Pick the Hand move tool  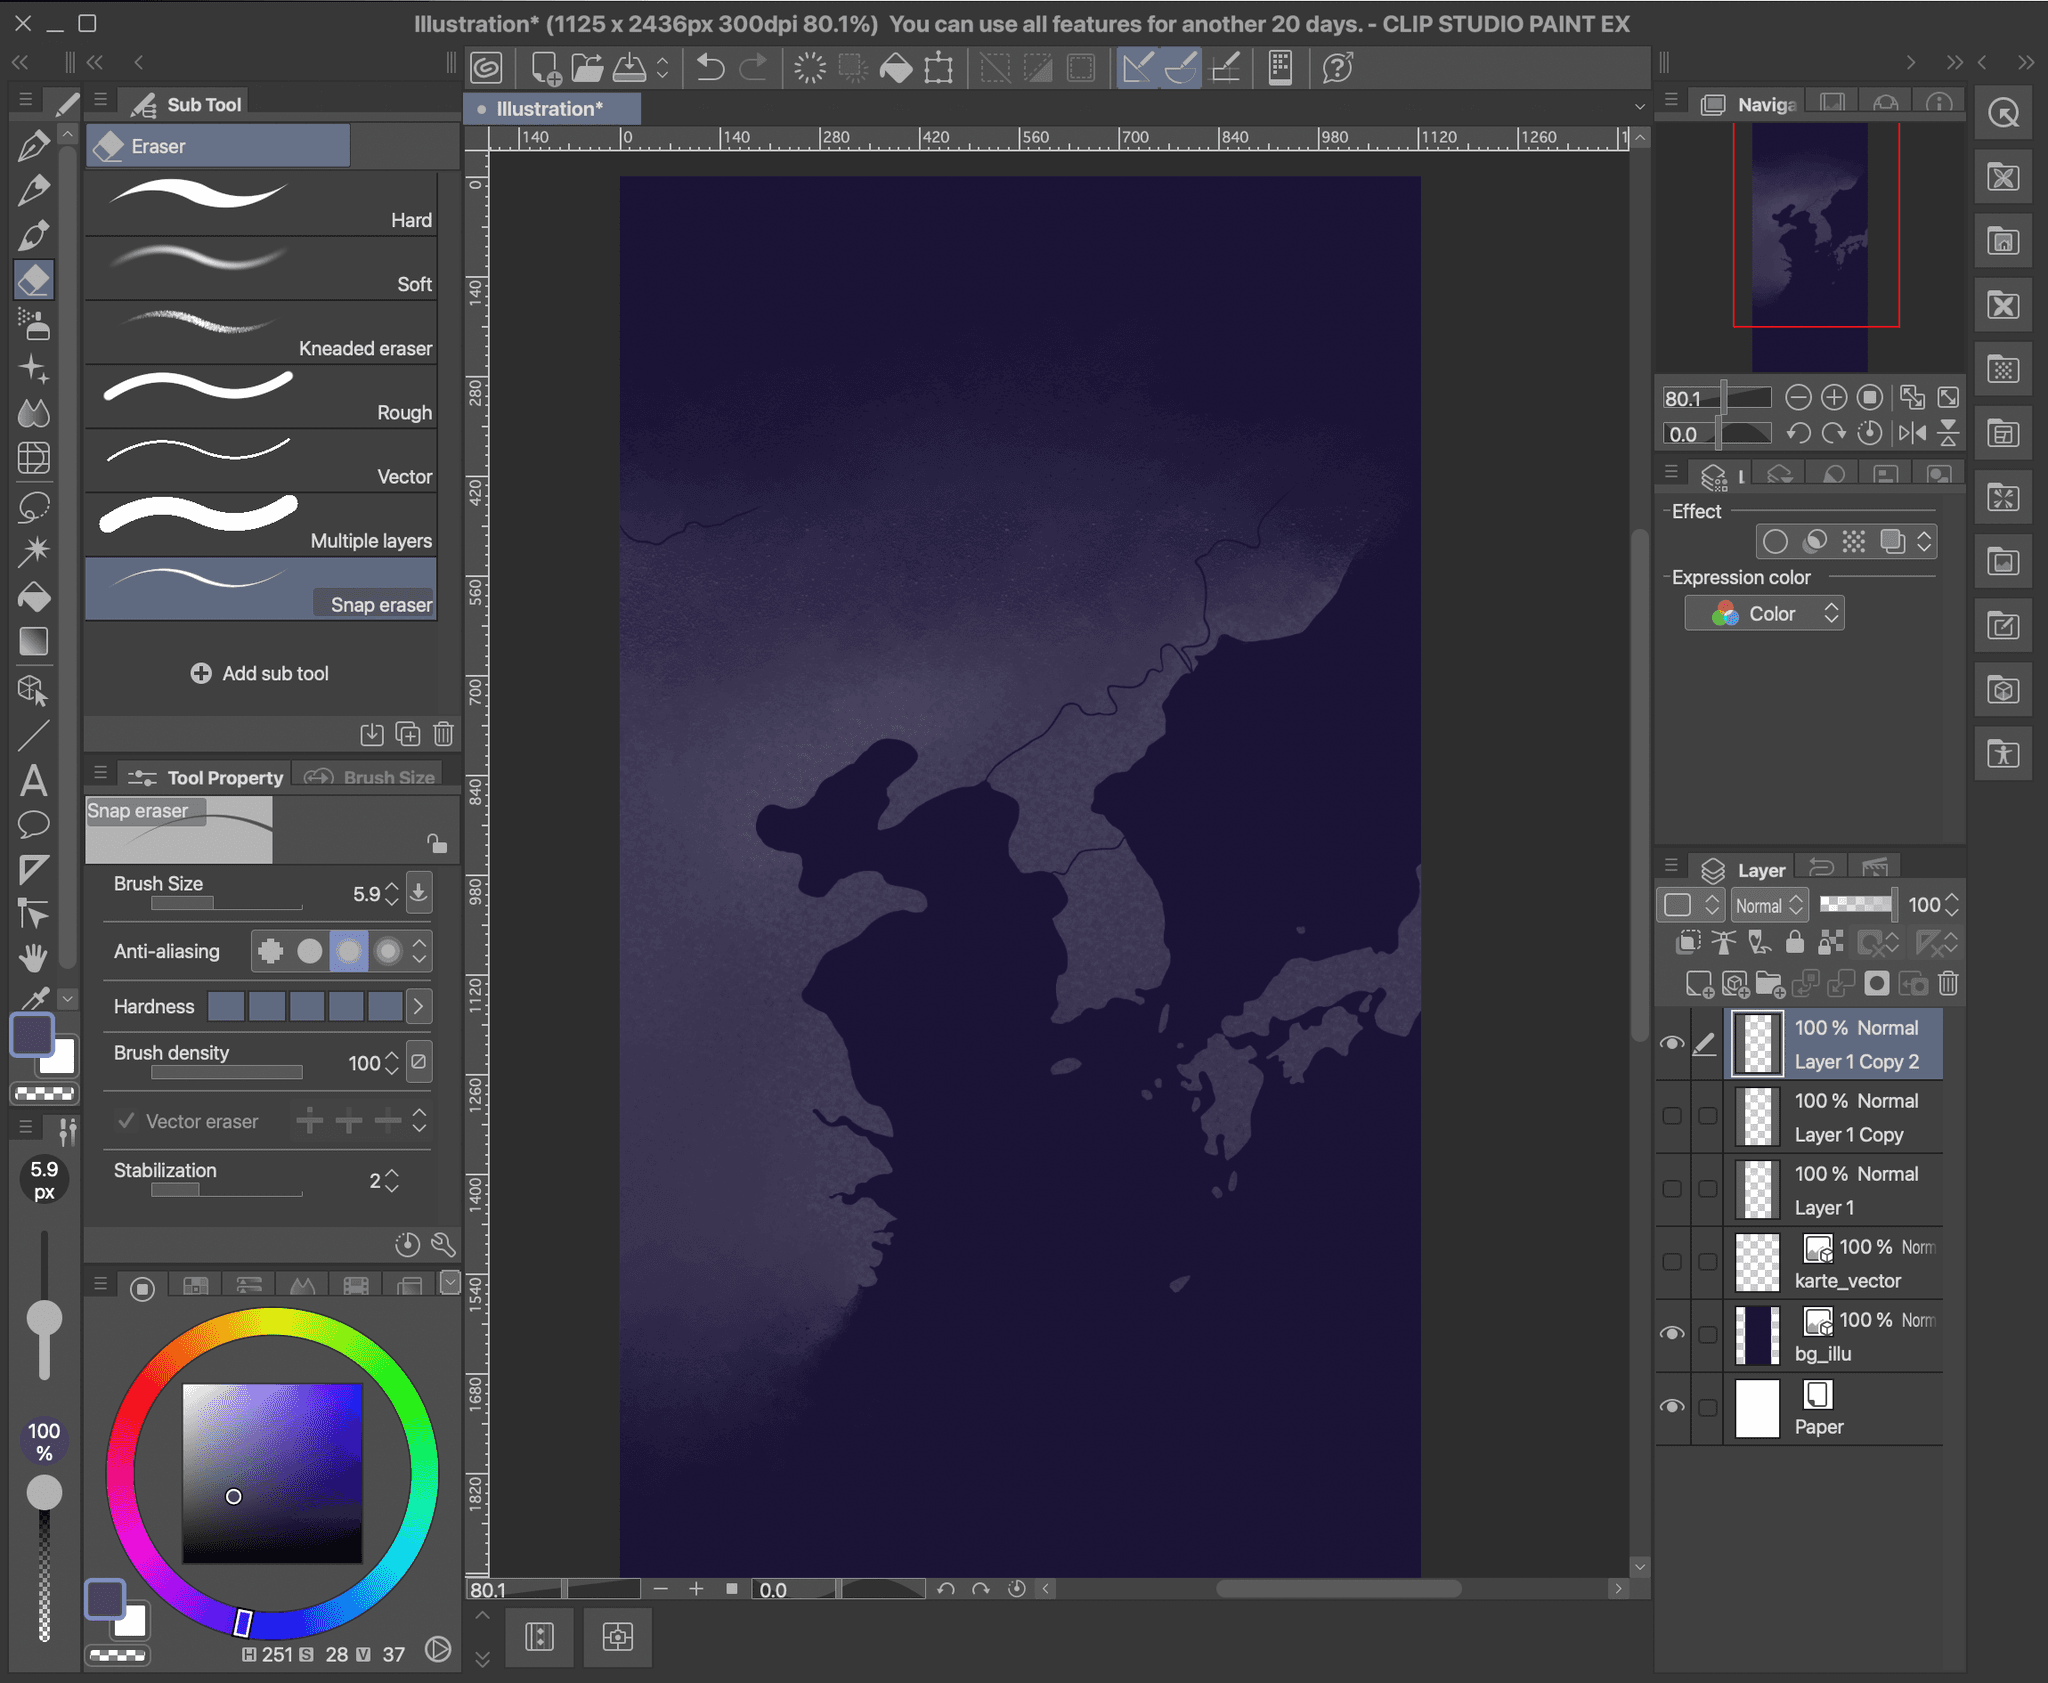click(33, 957)
